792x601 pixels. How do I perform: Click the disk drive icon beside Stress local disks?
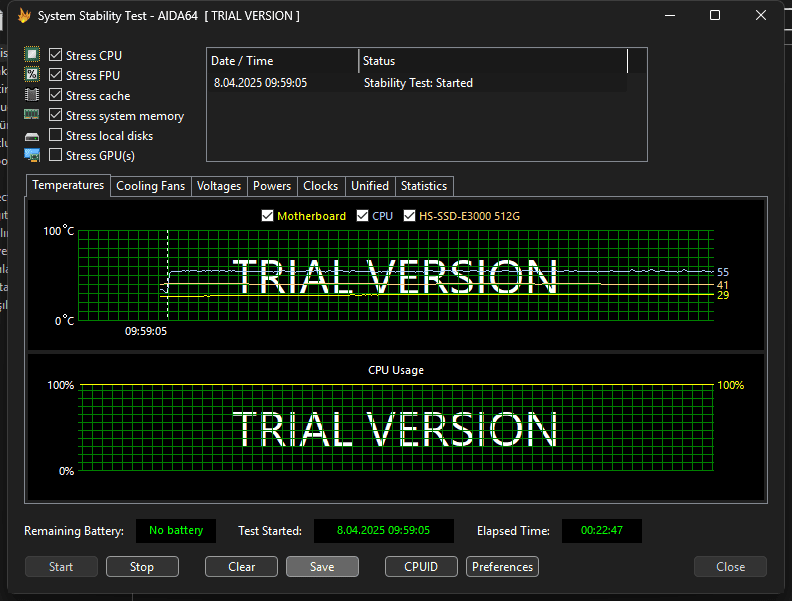click(32, 136)
